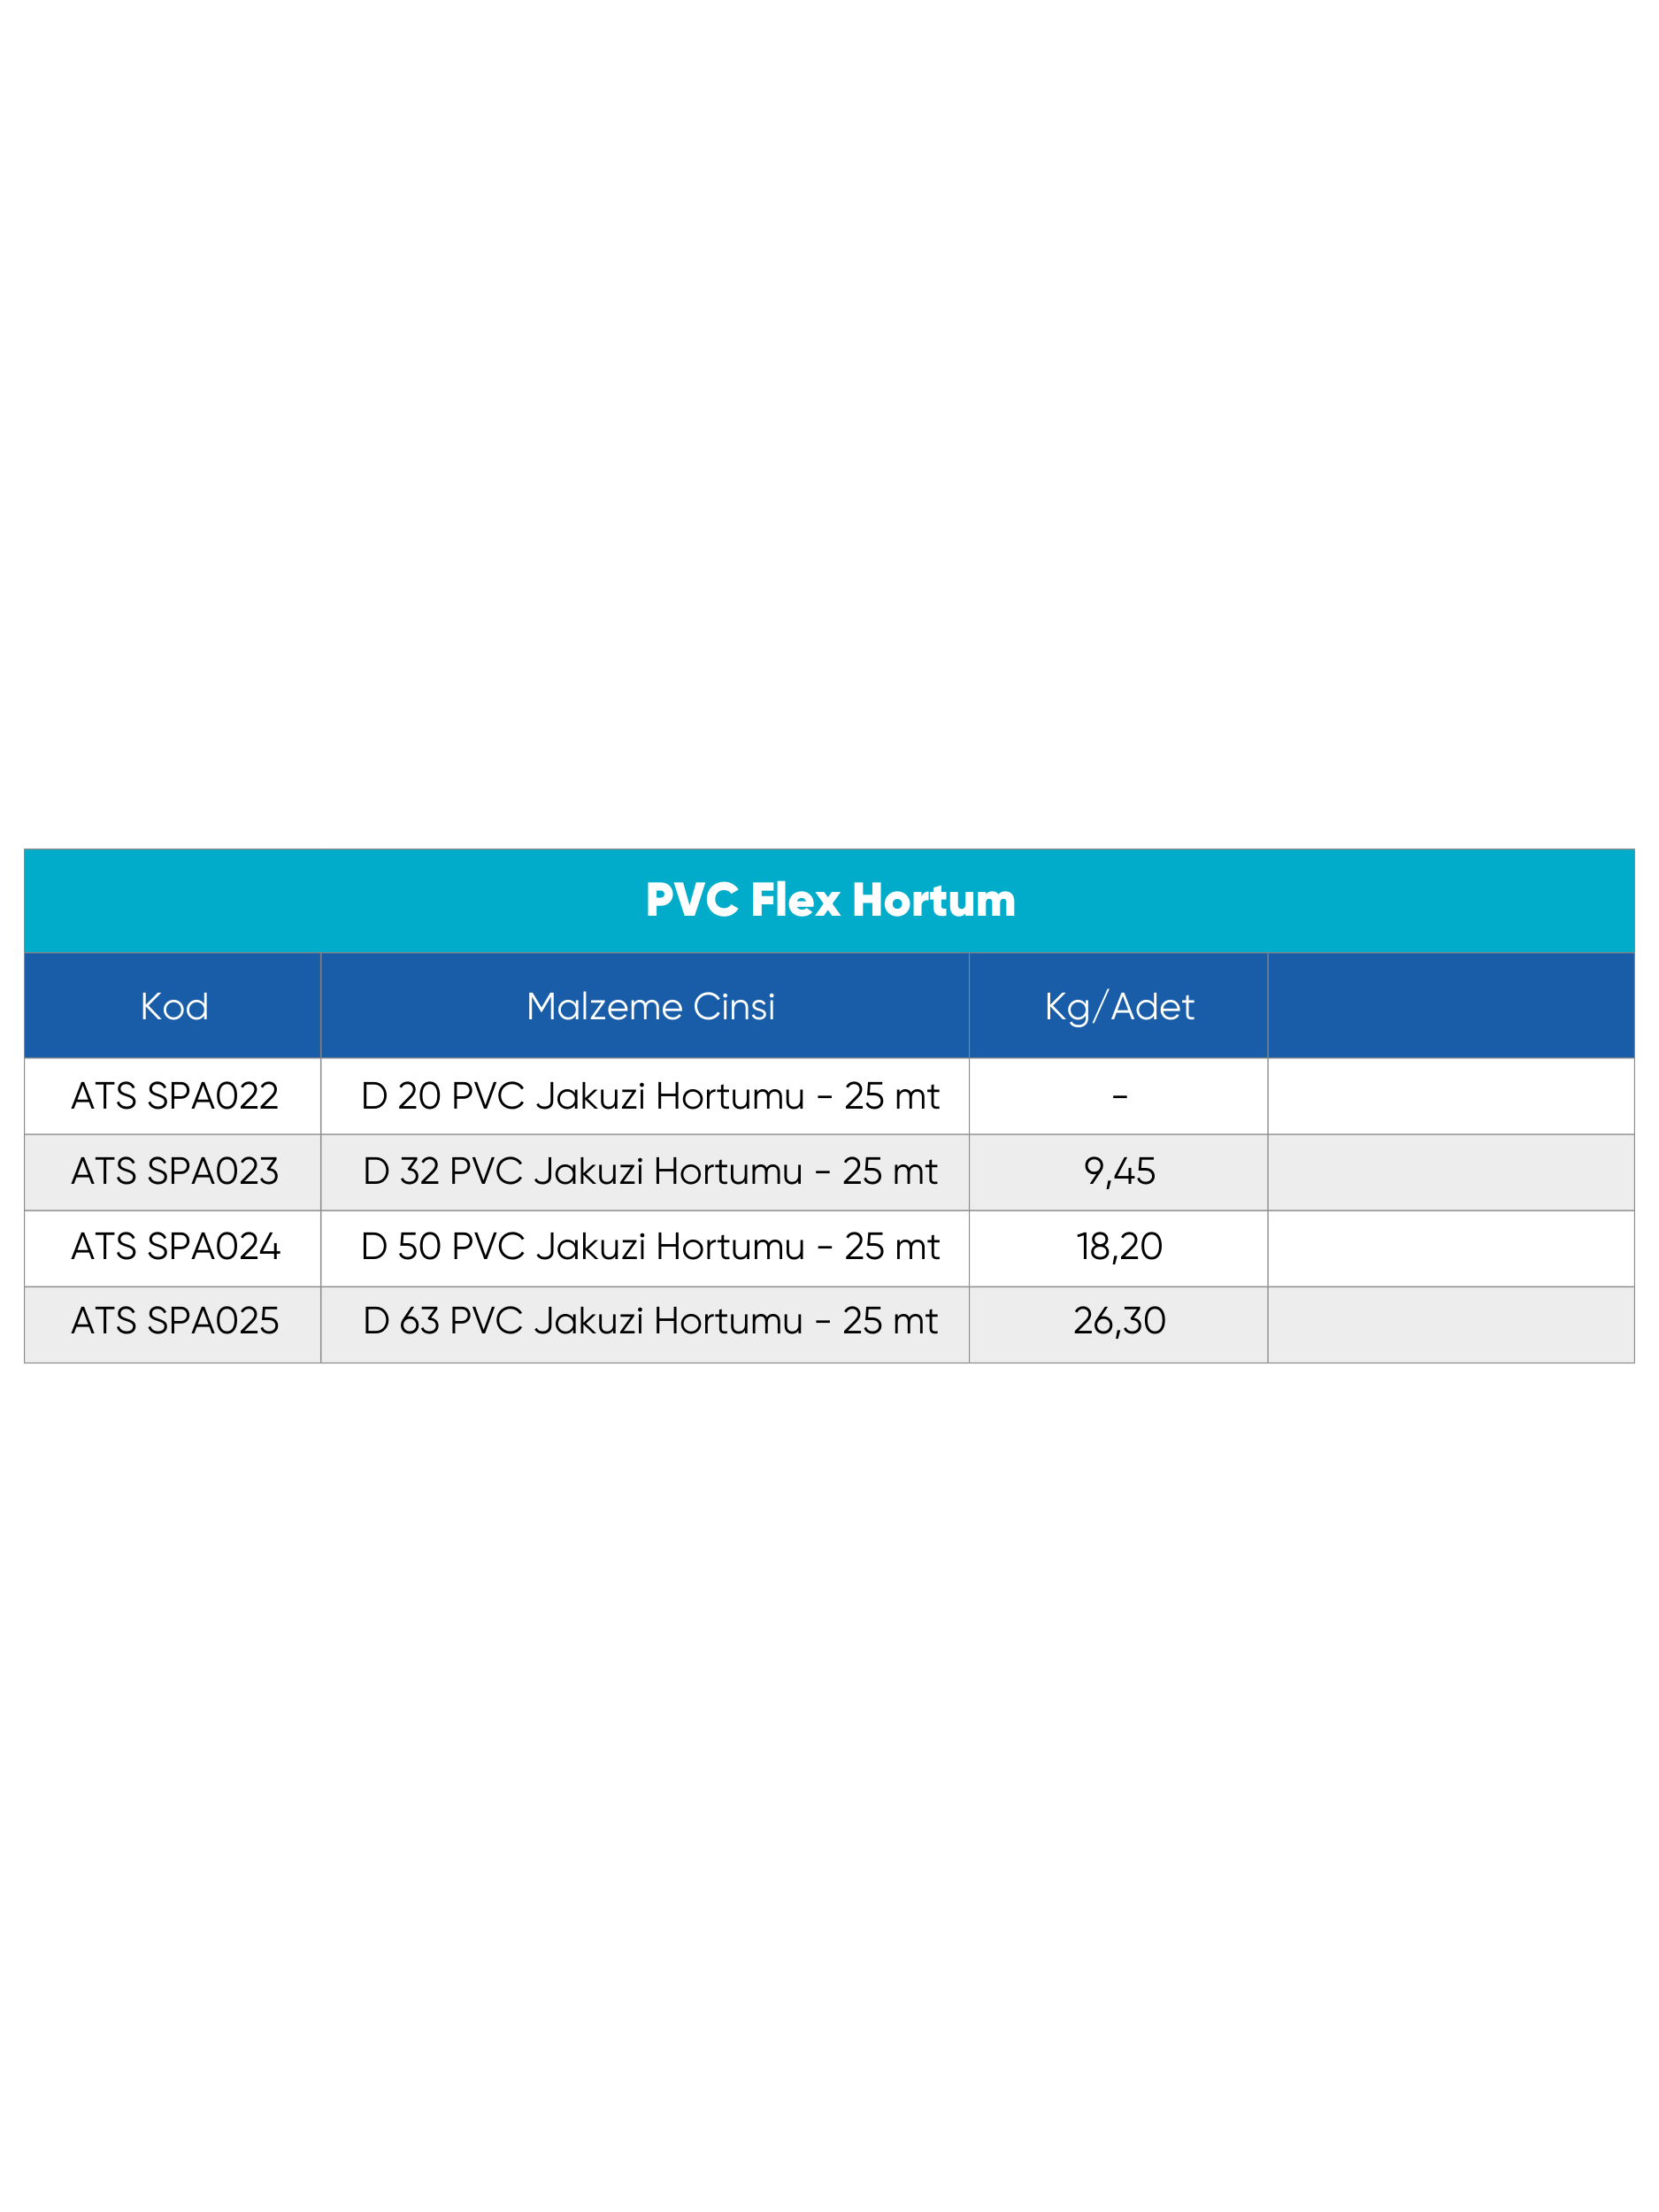Click the D 20 PVC Jakuzi Hortumu cell
Viewport: 1659px width, 2212px height.
point(650,1096)
